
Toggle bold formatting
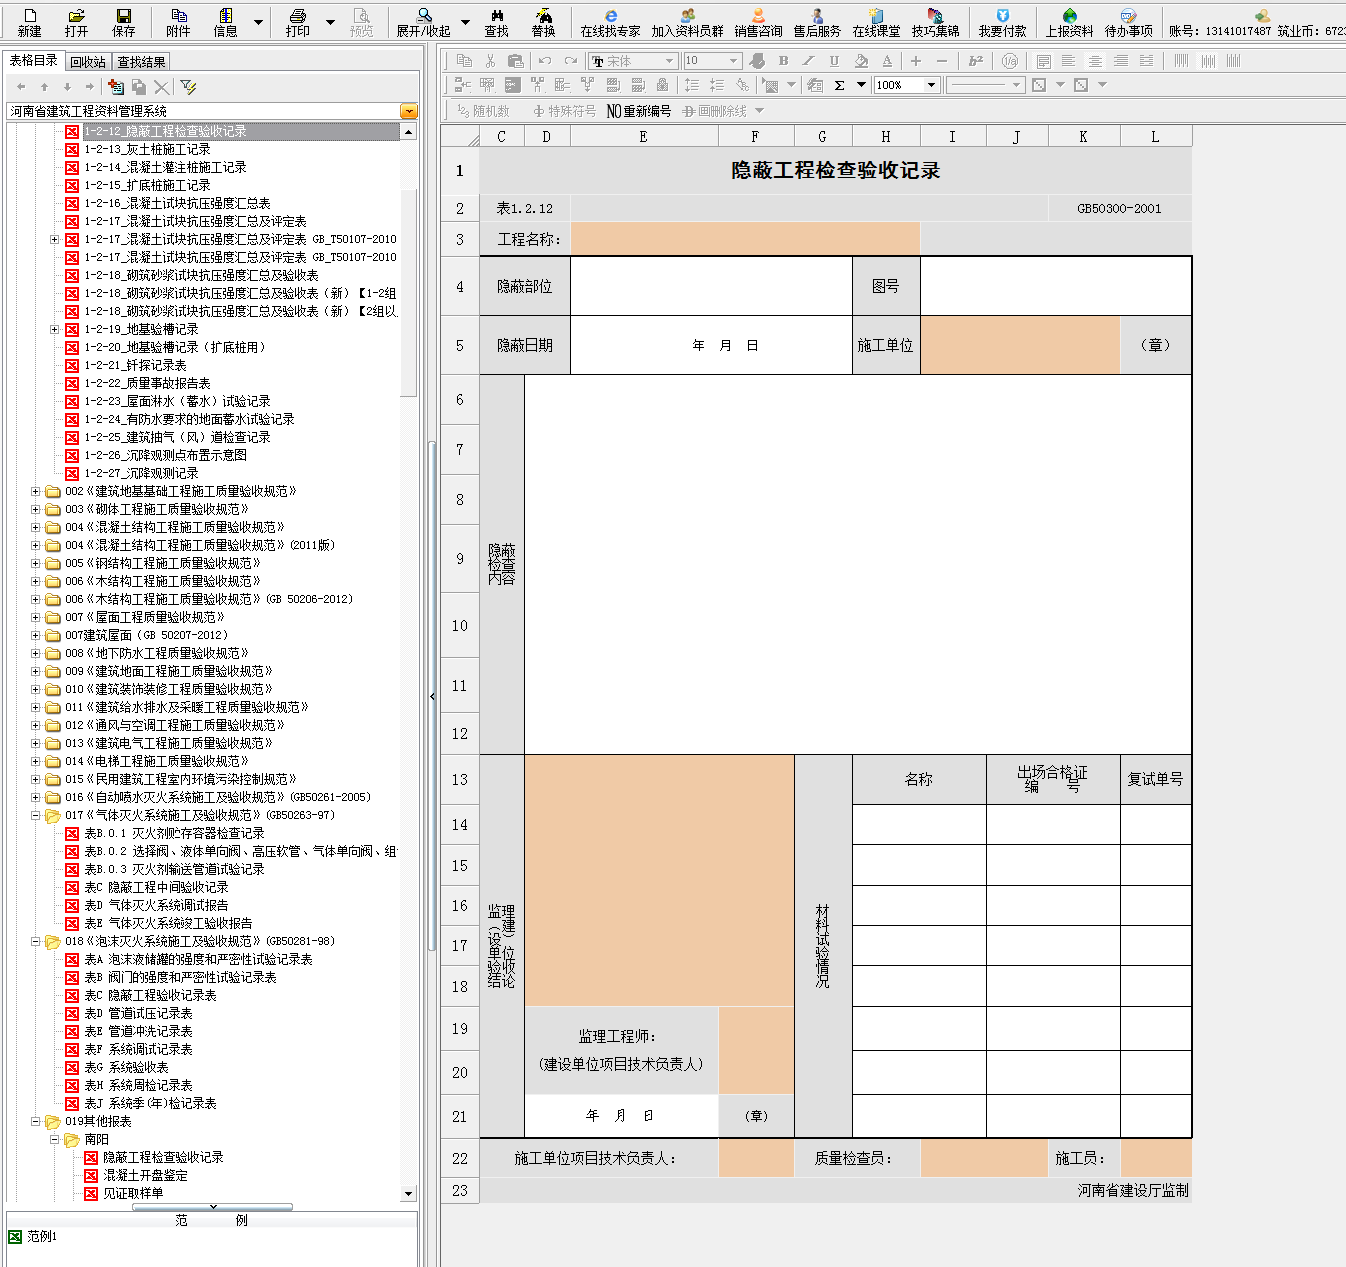pyautogui.click(x=783, y=61)
